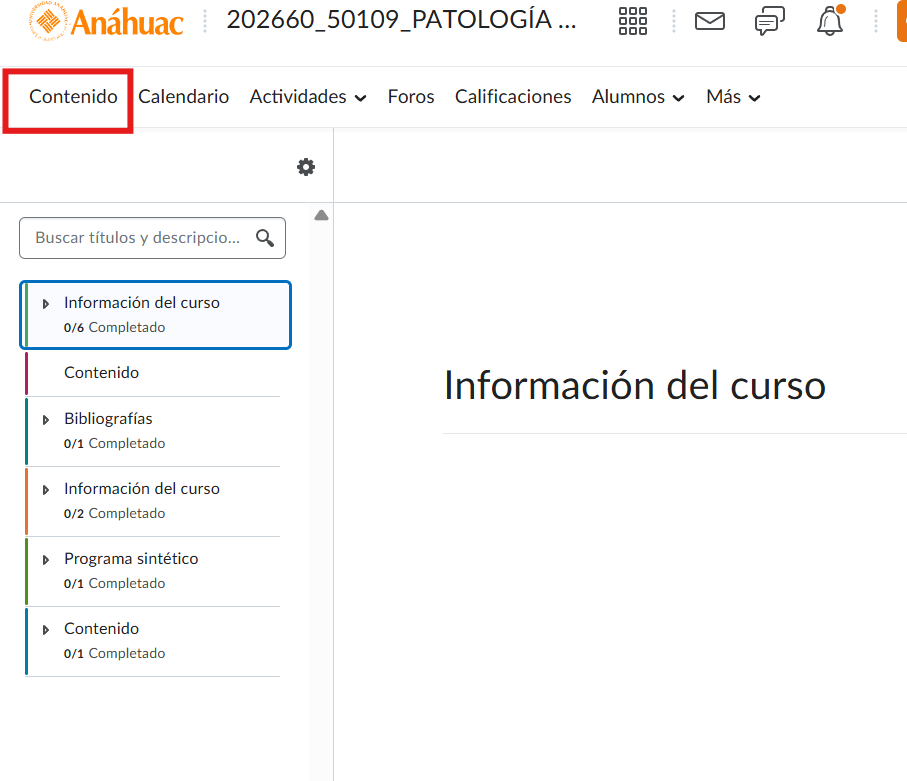
Task: Click the Anáhuac logo
Action: [x=106, y=22]
